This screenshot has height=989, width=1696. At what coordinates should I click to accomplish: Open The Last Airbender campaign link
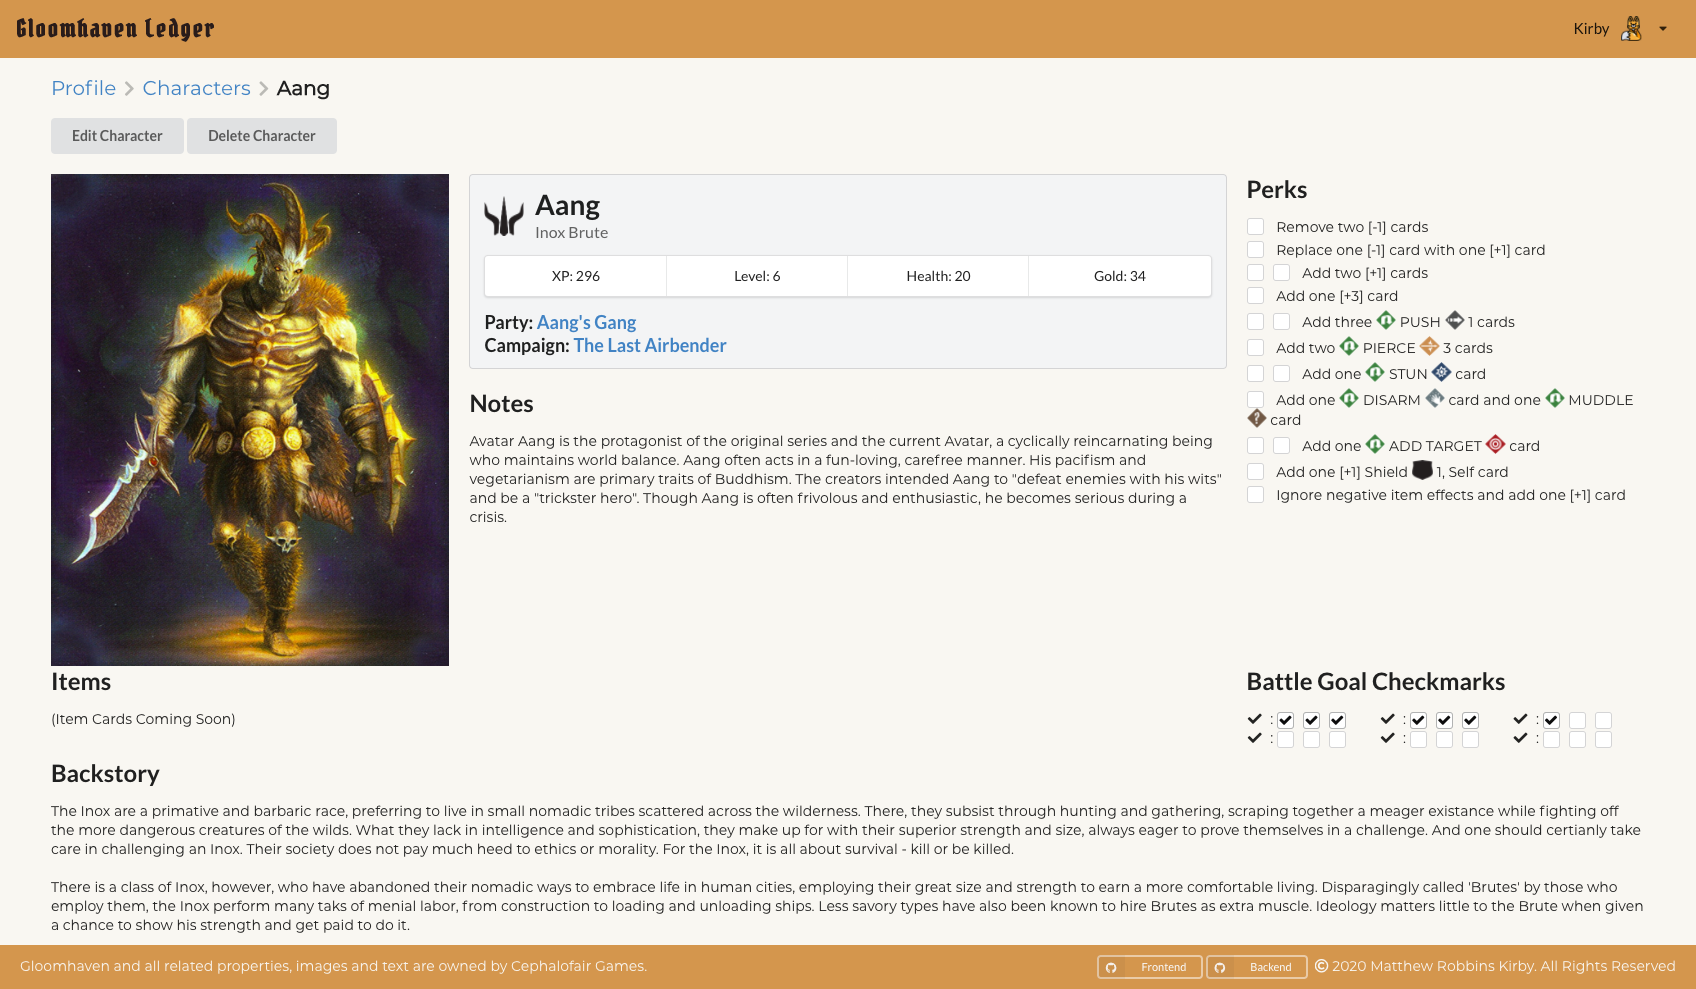coord(650,345)
